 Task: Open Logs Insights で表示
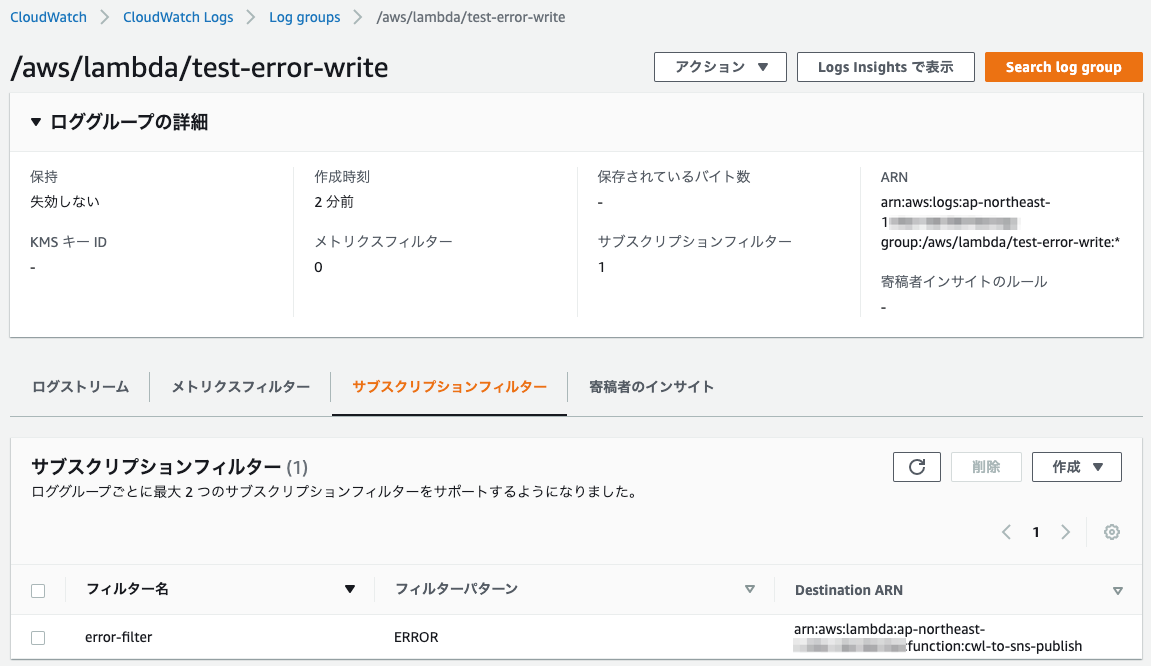(x=885, y=67)
